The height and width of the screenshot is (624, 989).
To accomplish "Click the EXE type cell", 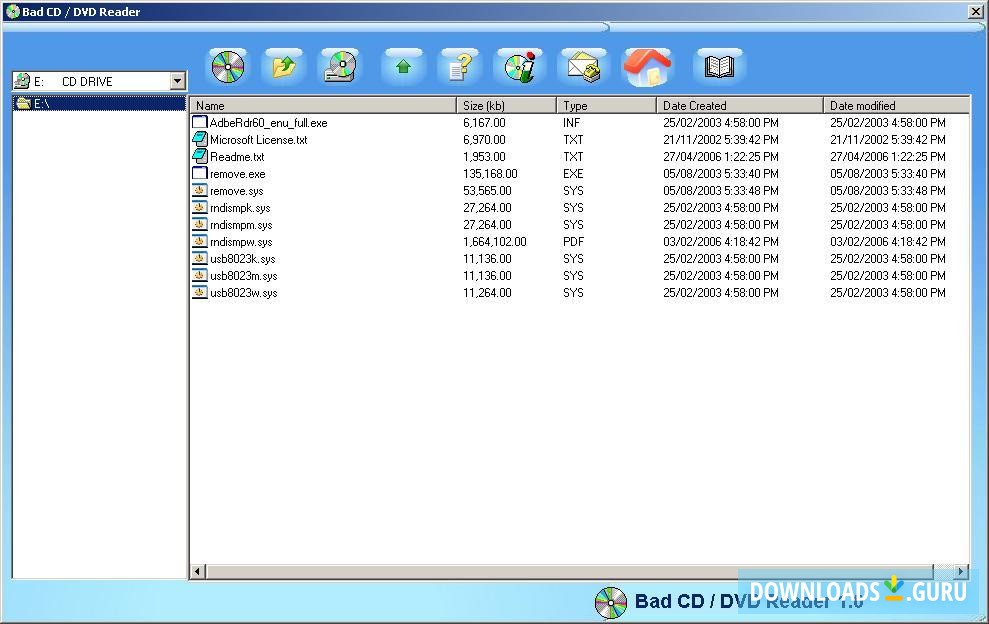I will [x=573, y=174].
